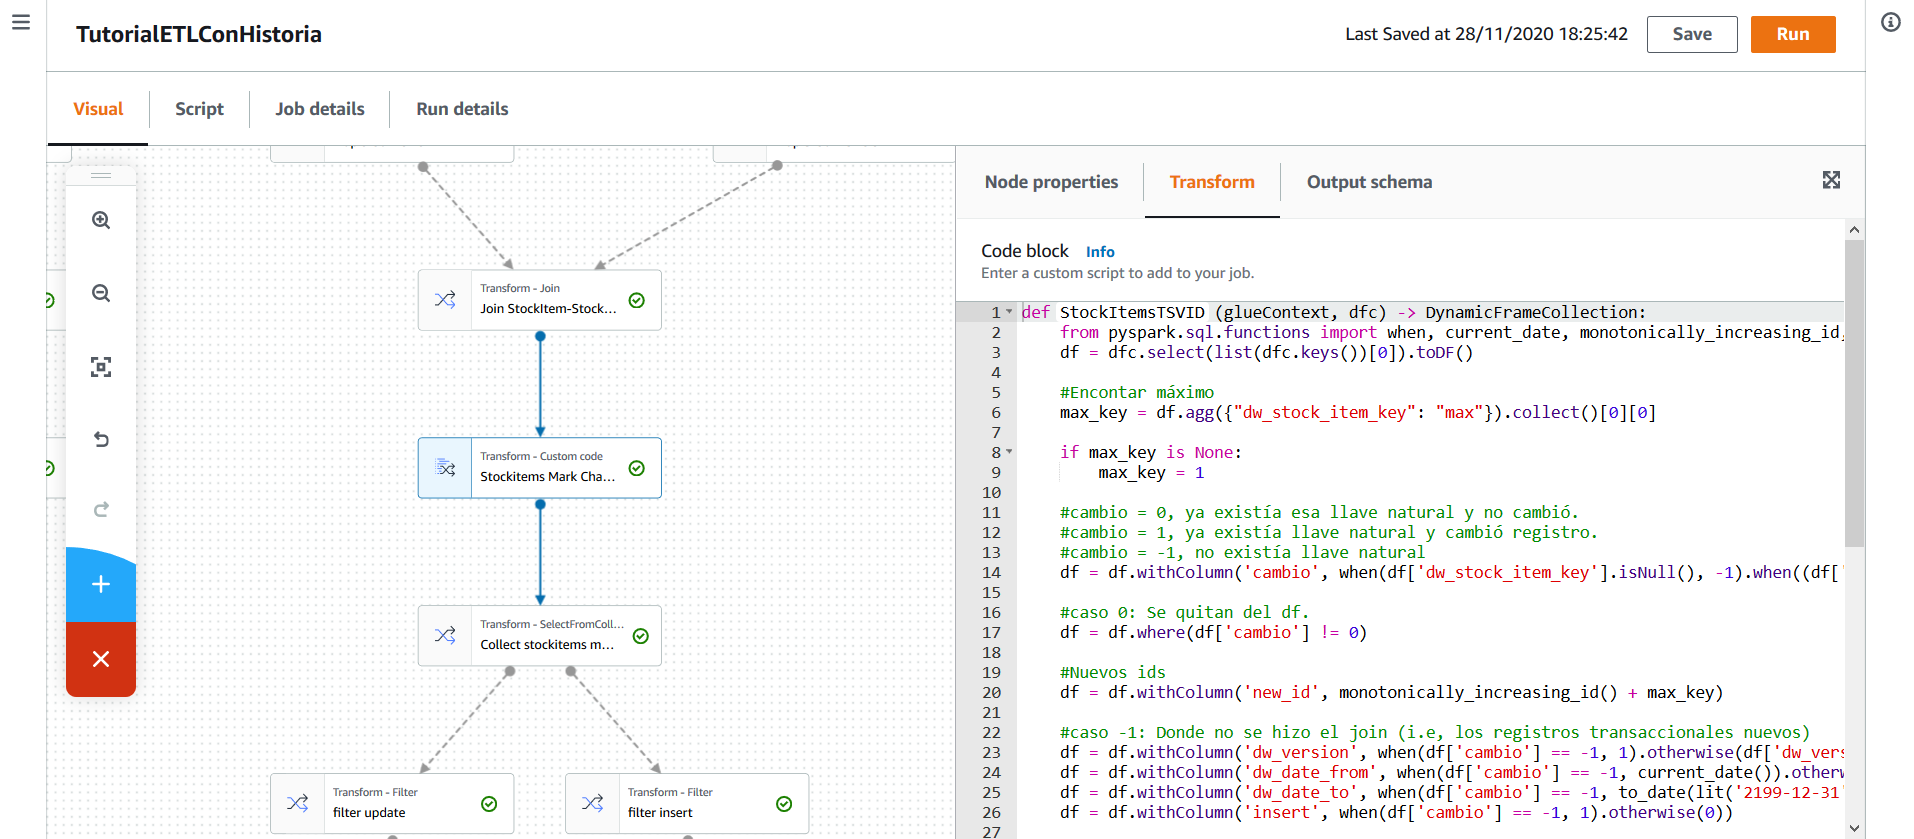Open the Job details tab
The image size is (1914, 839).
(x=320, y=109)
